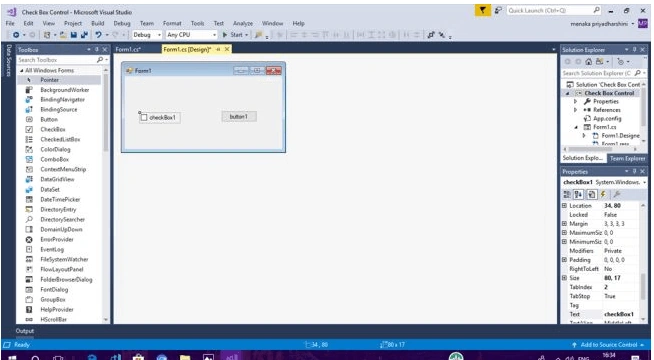
Task: Choose the GroupBox toolbox control
Action: 53,300
